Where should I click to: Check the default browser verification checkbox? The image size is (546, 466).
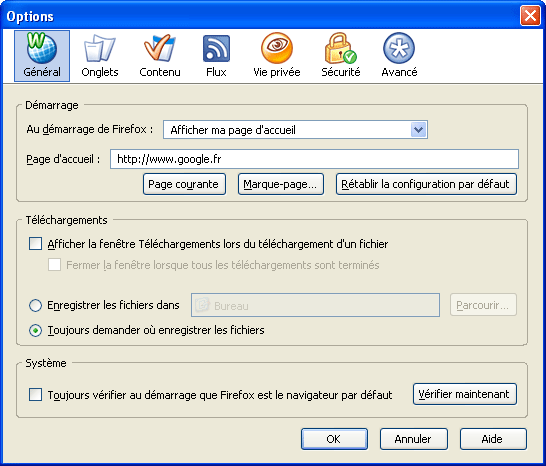click(36, 395)
